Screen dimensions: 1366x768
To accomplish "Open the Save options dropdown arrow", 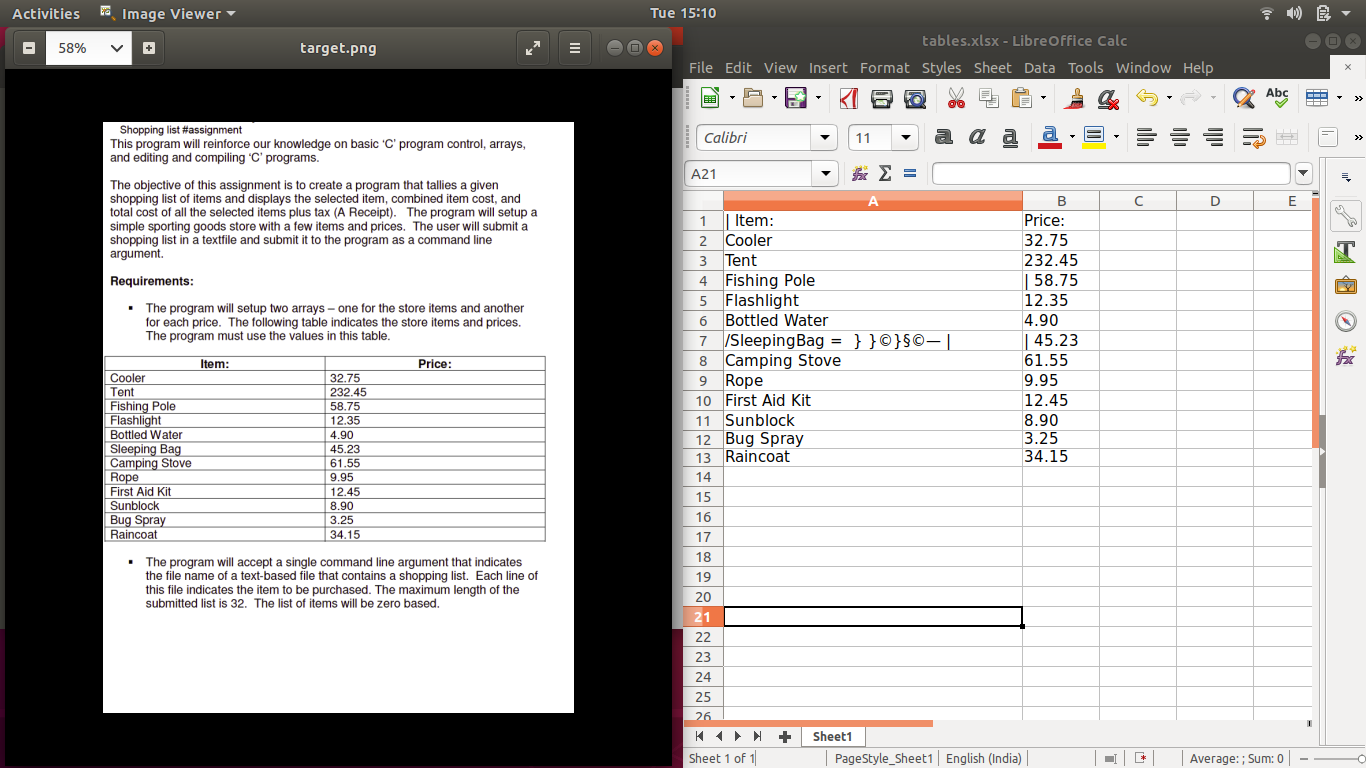I will [x=817, y=98].
